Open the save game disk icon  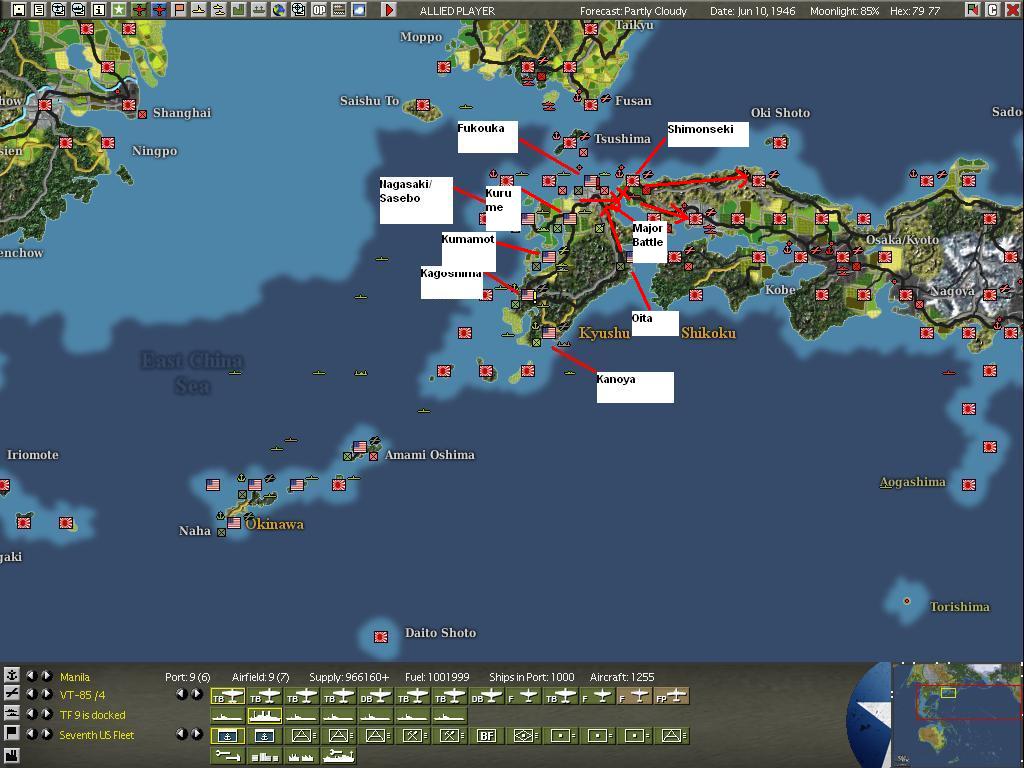coord(19,10)
